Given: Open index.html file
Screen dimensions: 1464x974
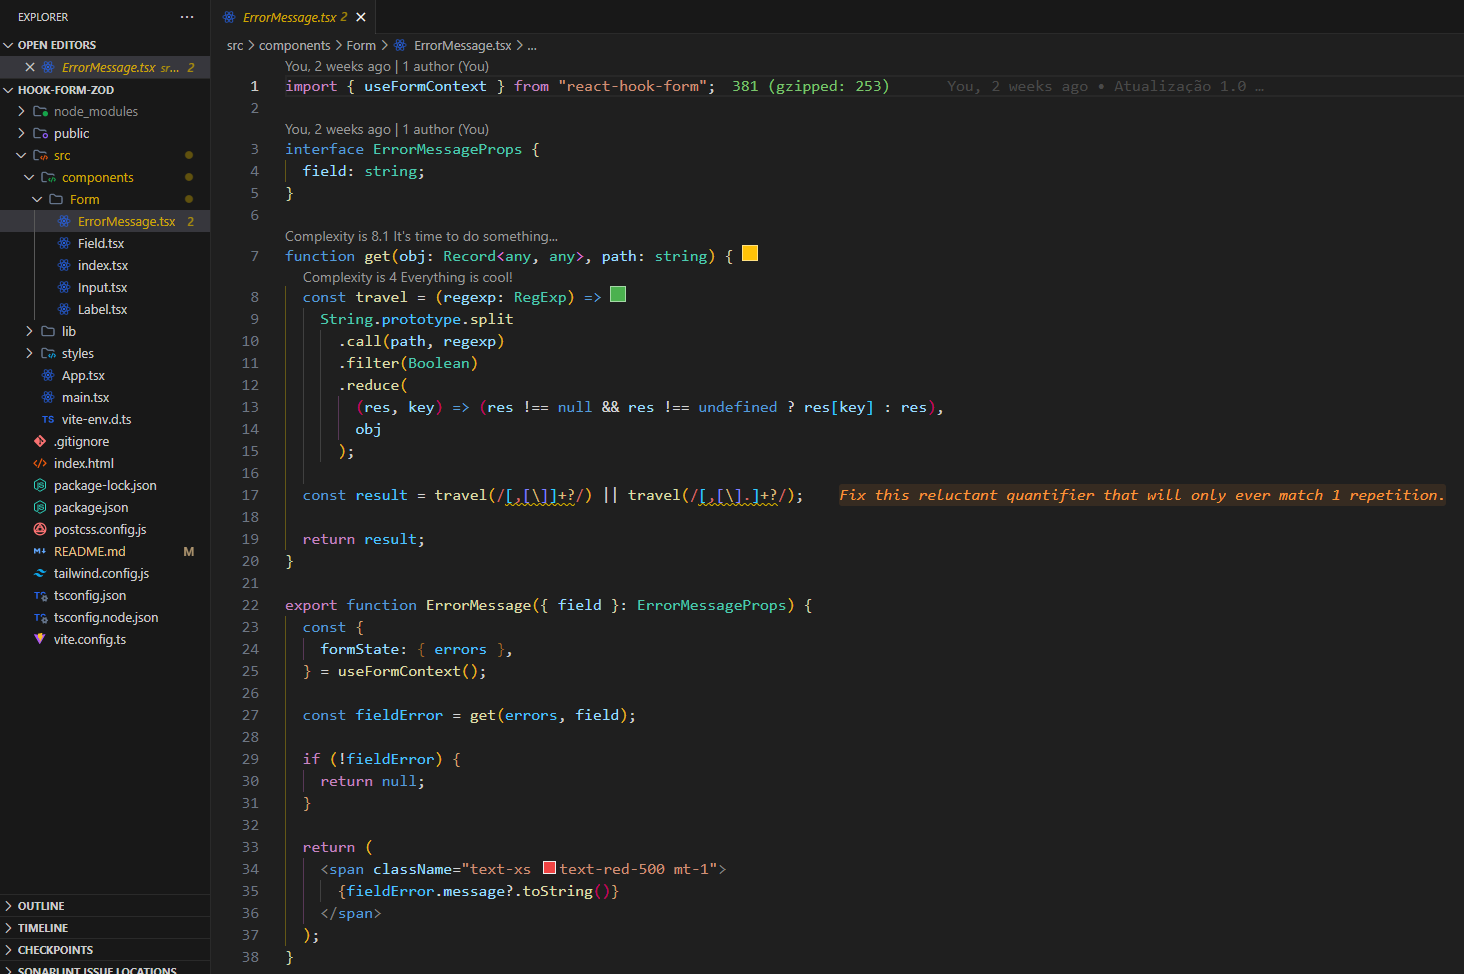Looking at the screenshot, I should click(x=83, y=463).
